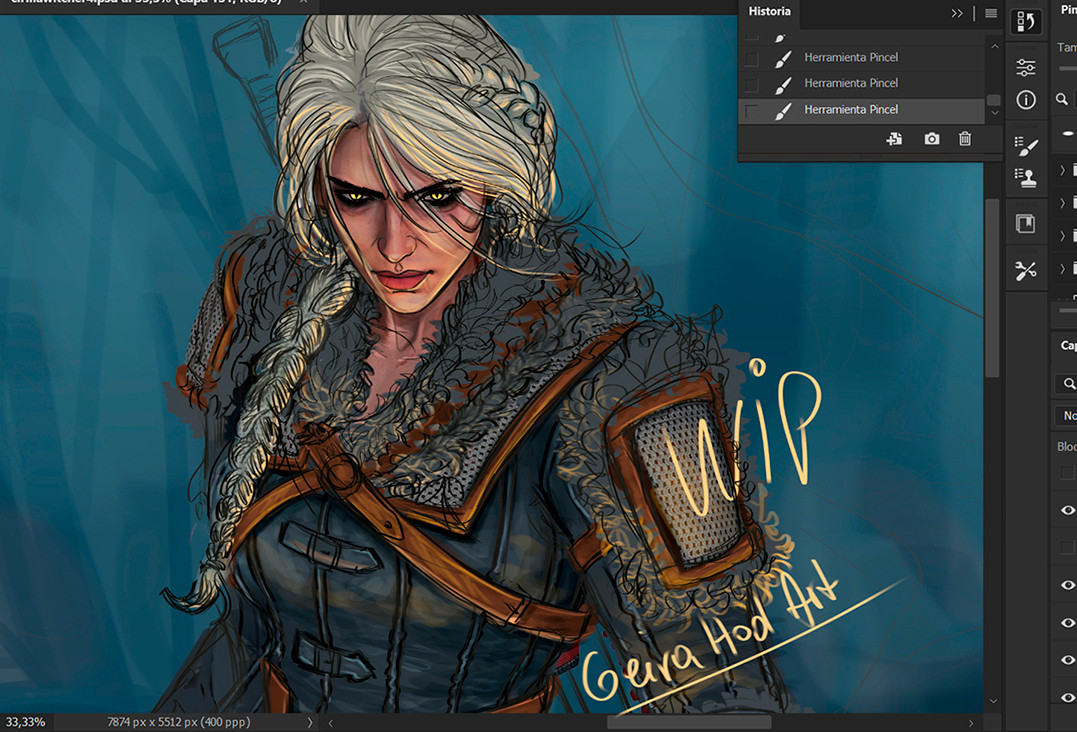1077x732 pixels.
Task: Select the soft round brush tip preview
Action: click(1068, 133)
